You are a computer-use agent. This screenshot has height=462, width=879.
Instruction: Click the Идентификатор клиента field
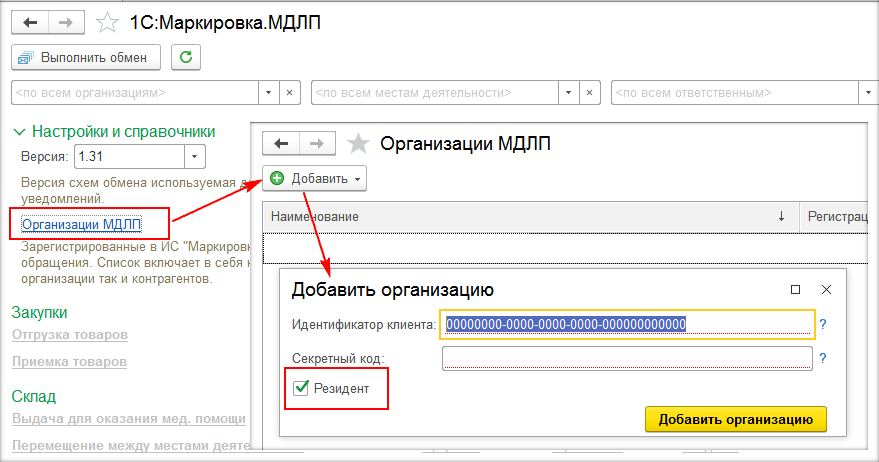[x=627, y=324]
